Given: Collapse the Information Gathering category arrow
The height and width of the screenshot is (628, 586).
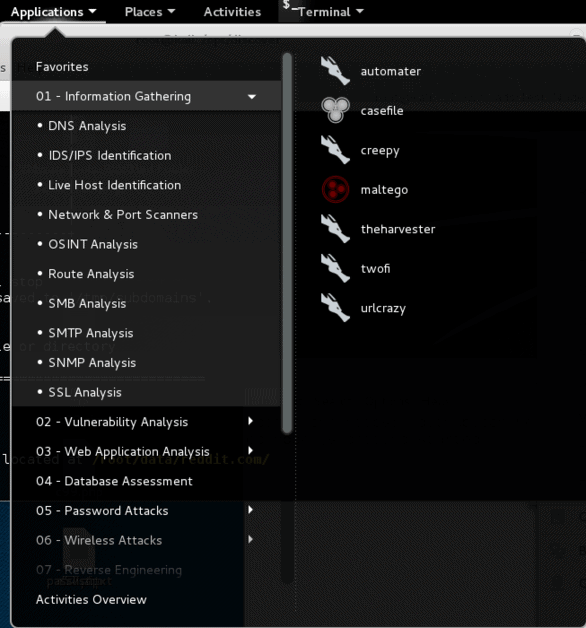Looking at the screenshot, I should [252, 97].
